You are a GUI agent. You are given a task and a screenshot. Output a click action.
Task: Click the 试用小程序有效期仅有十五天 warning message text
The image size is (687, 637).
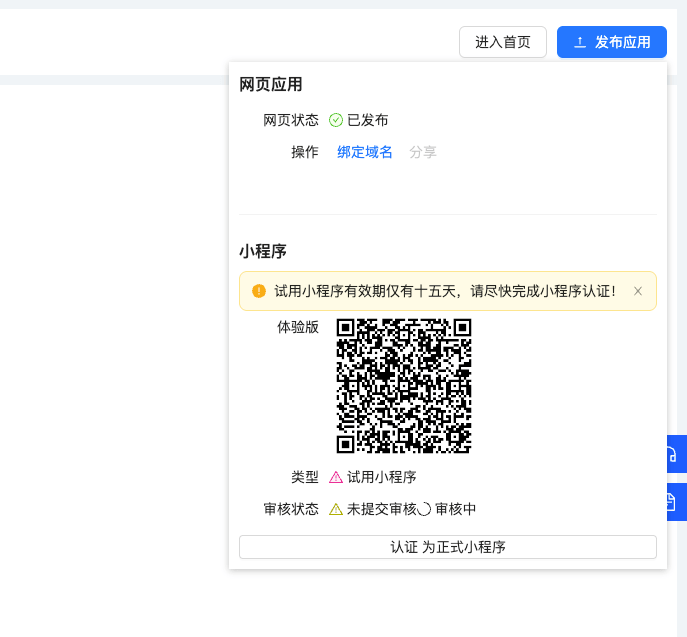[445, 291]
